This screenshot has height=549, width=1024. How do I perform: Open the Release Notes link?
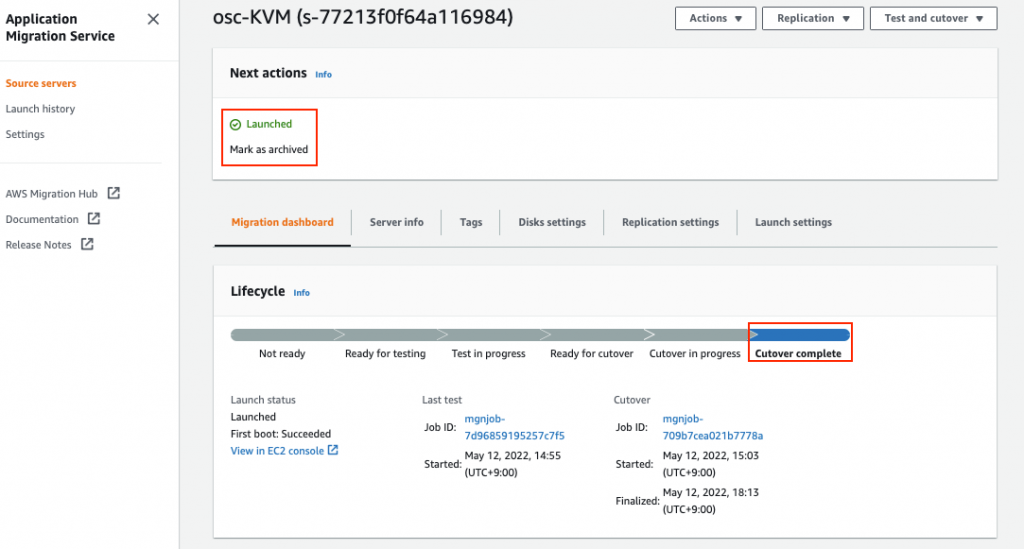[x=39, y=244]
